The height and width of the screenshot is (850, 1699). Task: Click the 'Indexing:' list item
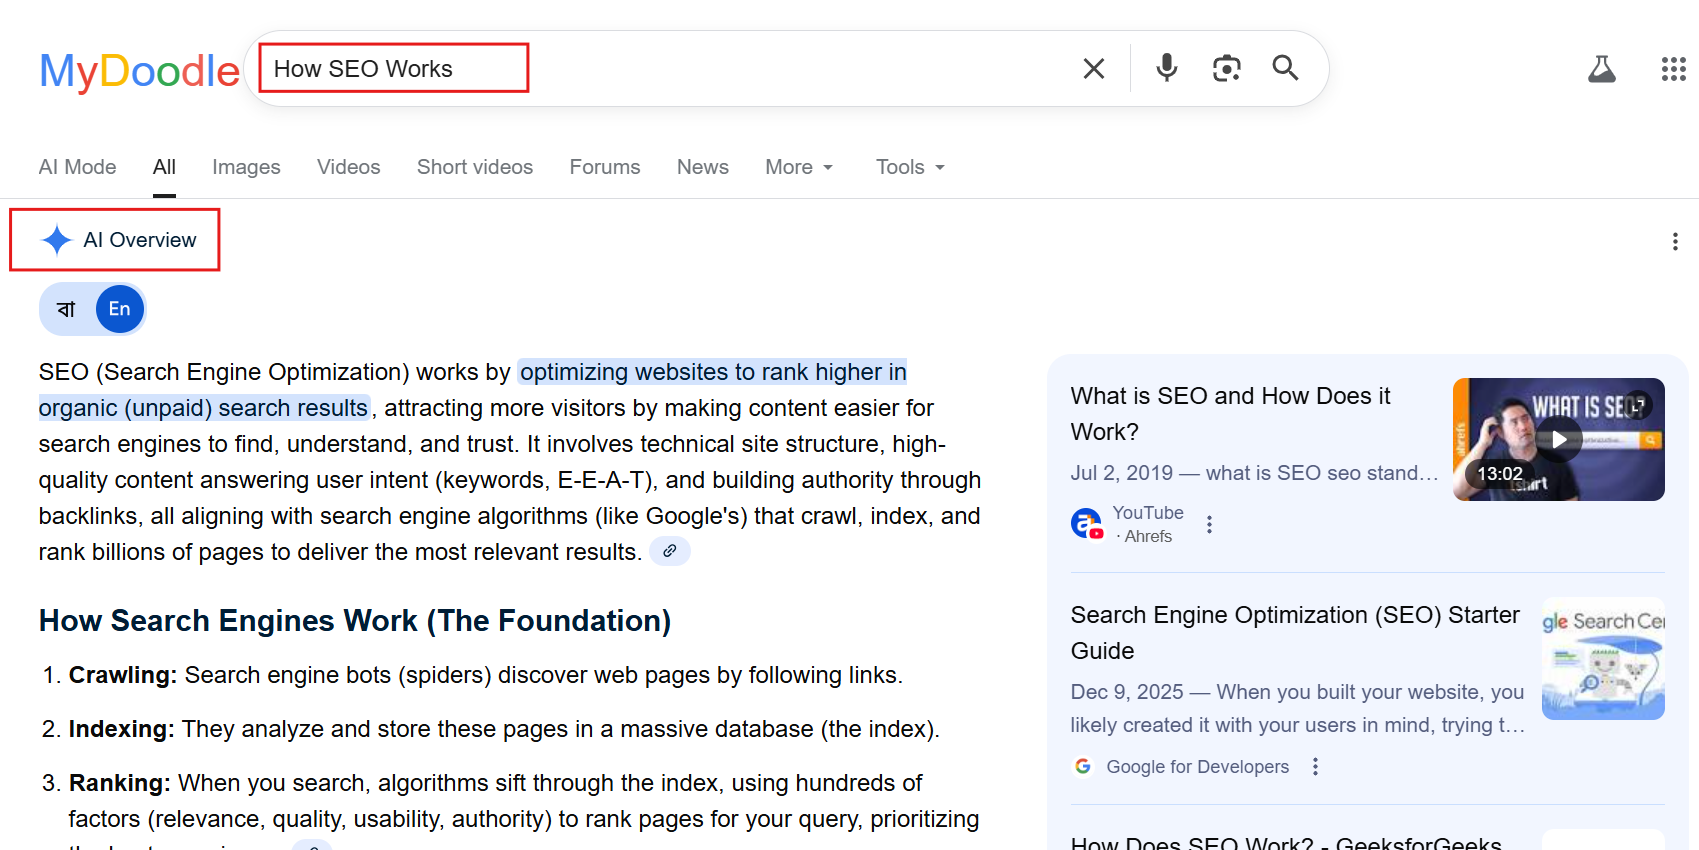tap(504, 729)
